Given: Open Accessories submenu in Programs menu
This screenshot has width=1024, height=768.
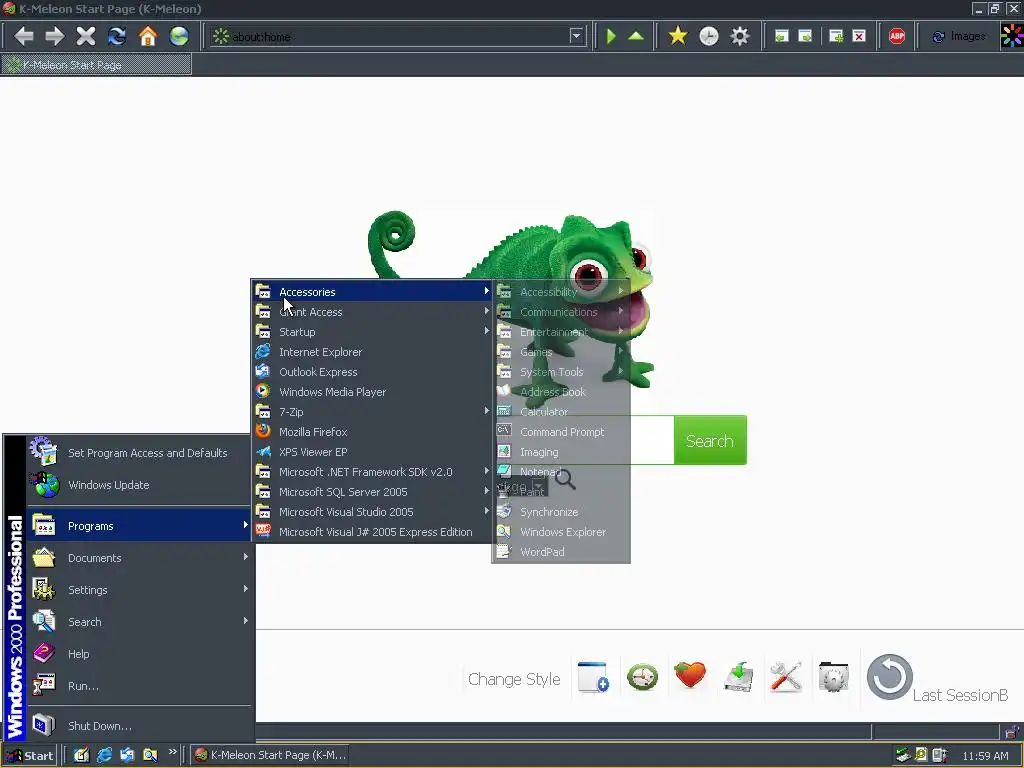Looking at the screenshot, I should point(372,292).
